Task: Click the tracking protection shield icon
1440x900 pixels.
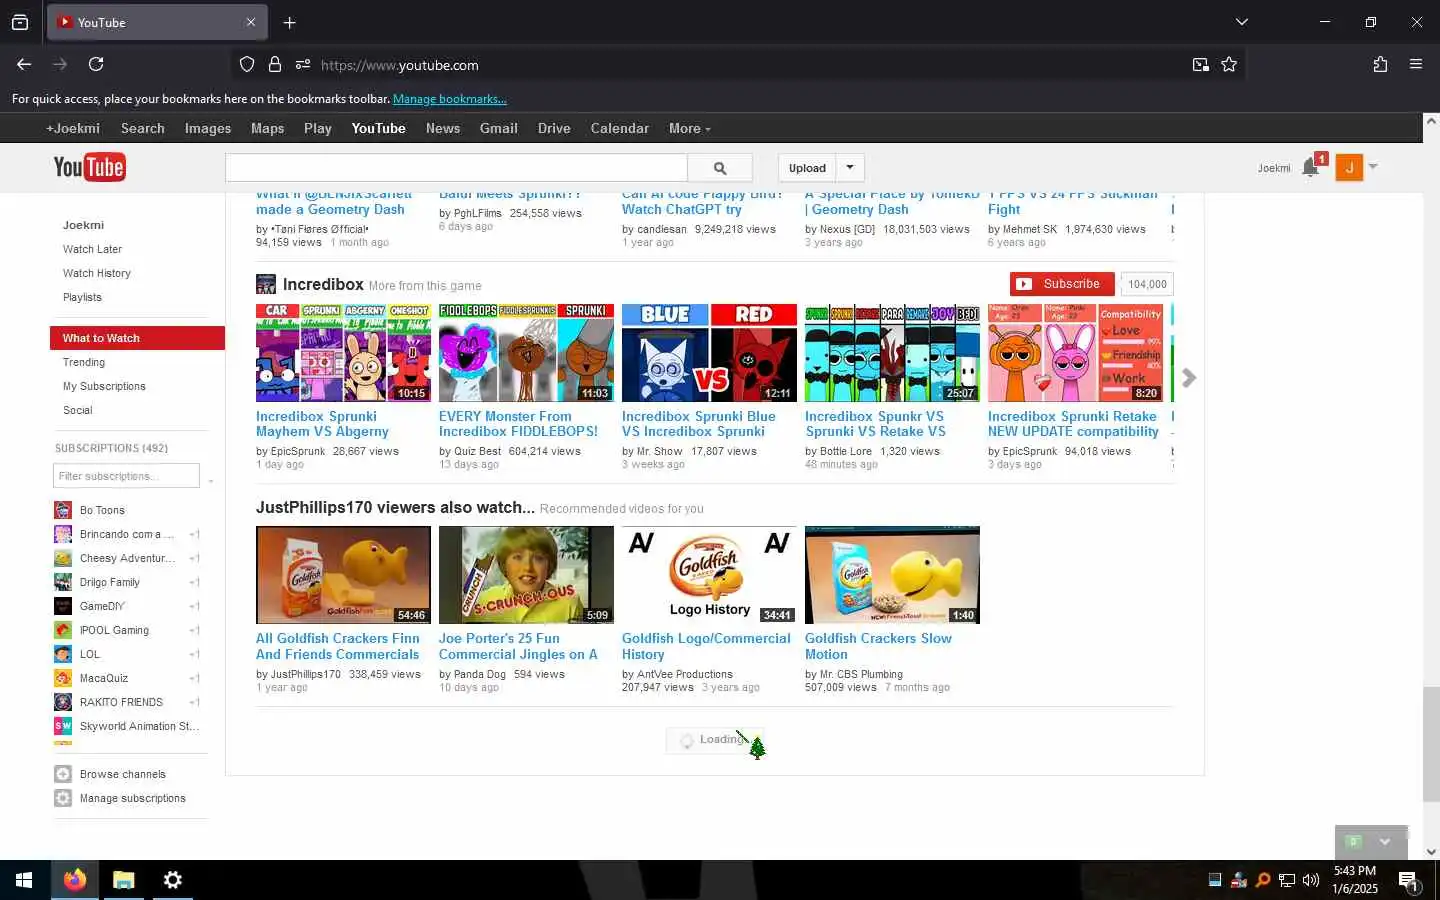Action: 247,65
